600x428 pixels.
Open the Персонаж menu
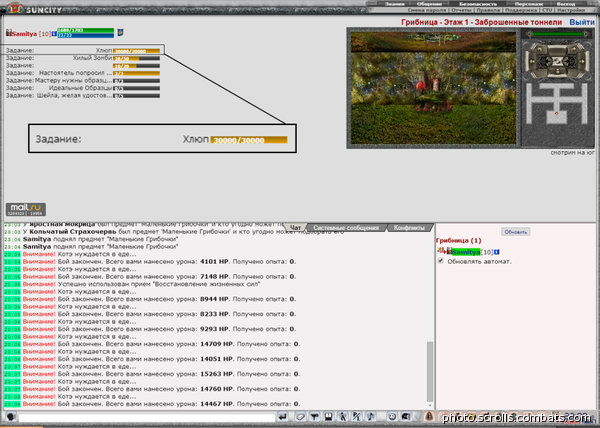click(529, 4)
